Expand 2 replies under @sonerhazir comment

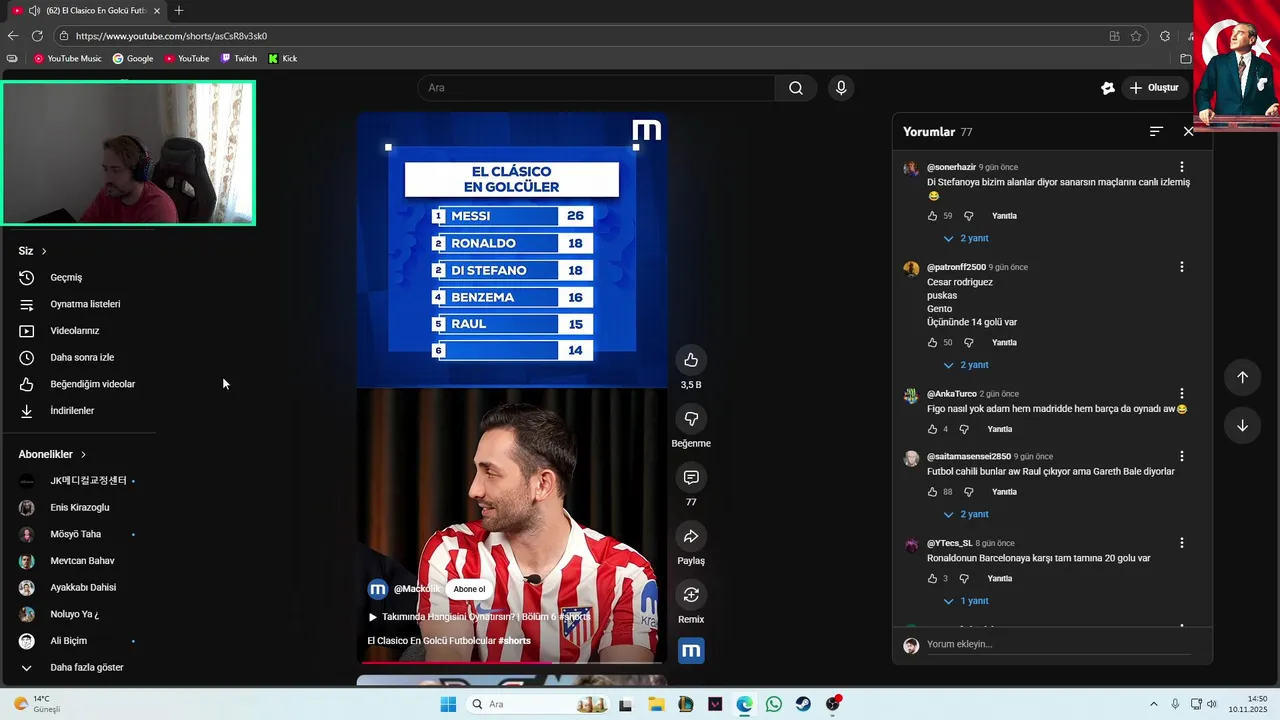point(966,239)
